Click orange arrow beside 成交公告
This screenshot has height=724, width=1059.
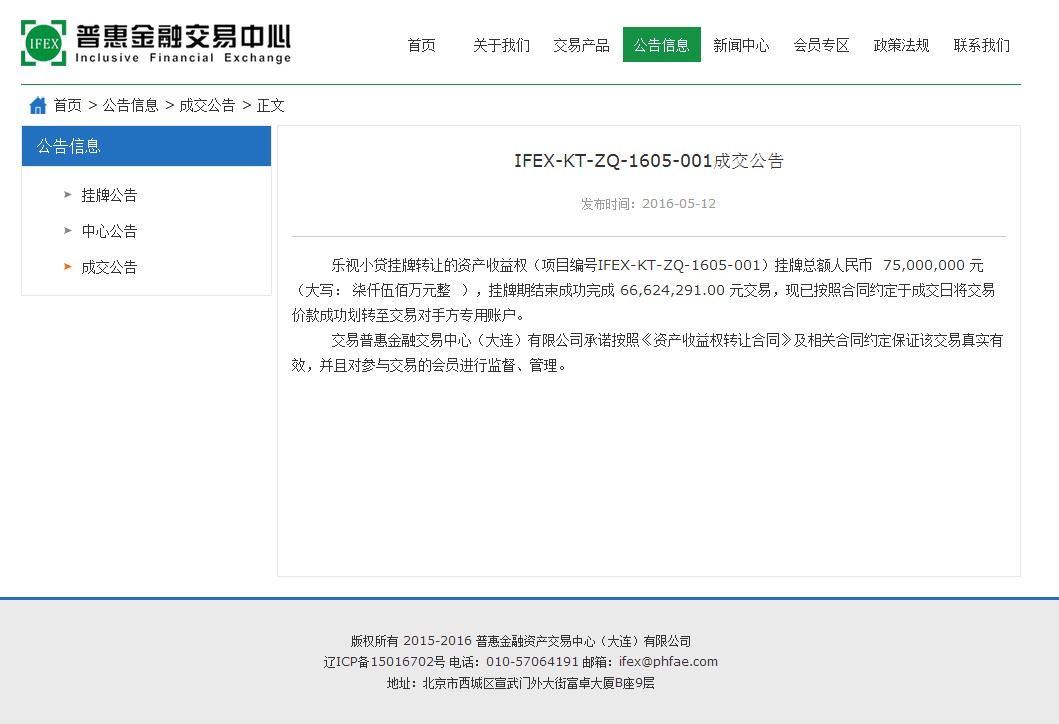(x=68, y=267)
